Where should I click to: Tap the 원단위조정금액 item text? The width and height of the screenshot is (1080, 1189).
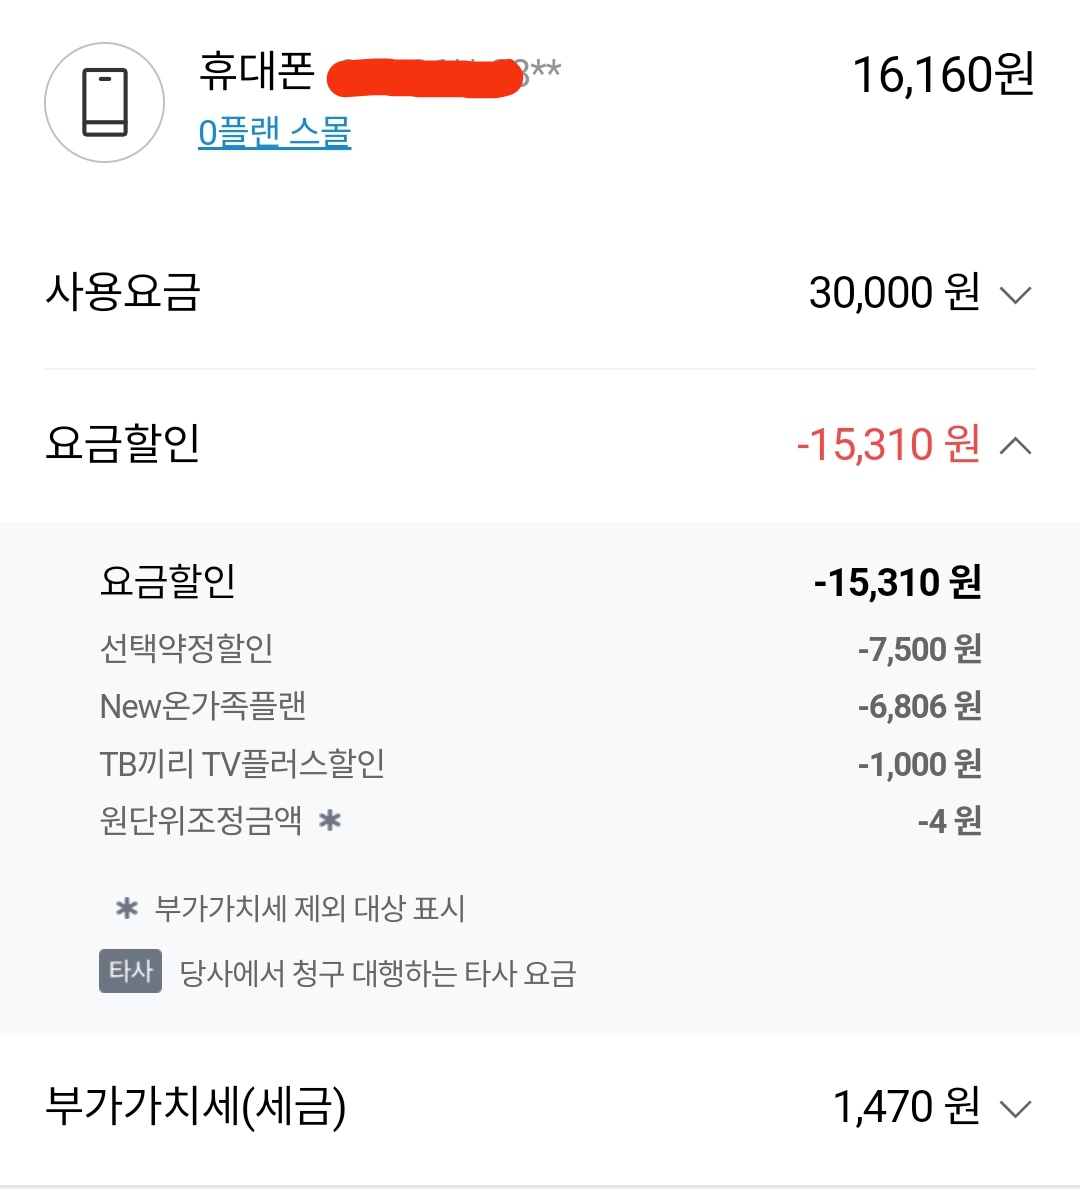201,821
